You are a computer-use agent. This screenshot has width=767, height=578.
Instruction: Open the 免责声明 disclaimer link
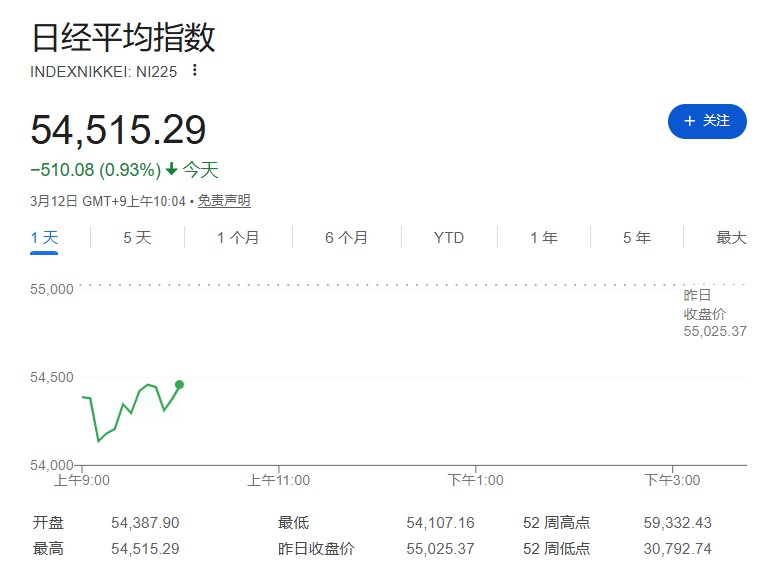(x=224, y=201)
